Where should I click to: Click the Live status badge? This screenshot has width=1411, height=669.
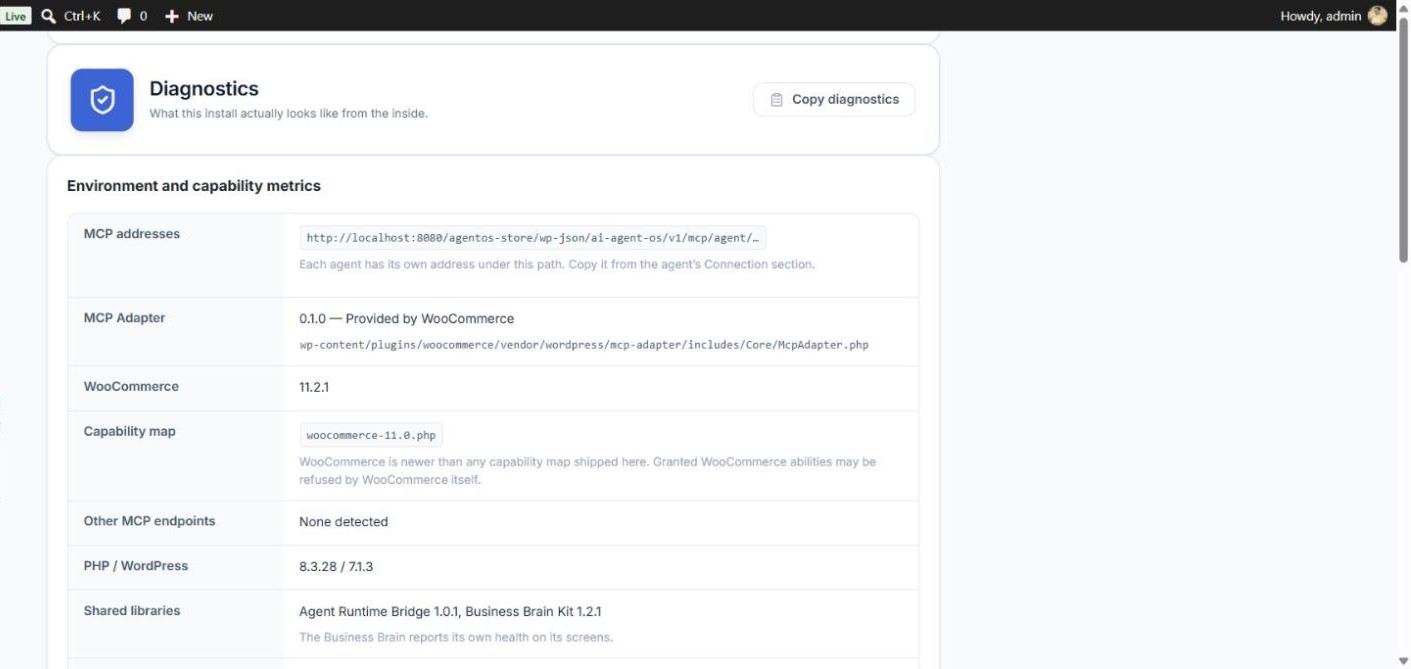(15, 16)
